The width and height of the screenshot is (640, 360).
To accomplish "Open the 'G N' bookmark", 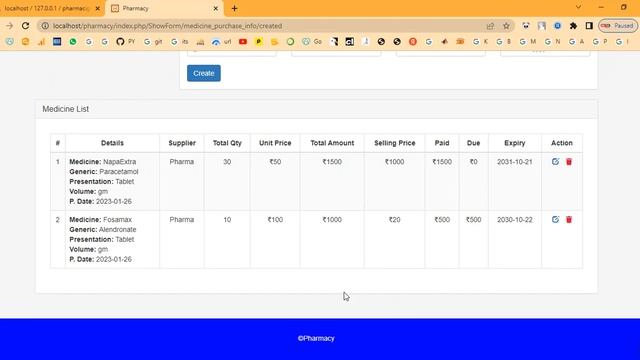I will [x=552, y=42].
